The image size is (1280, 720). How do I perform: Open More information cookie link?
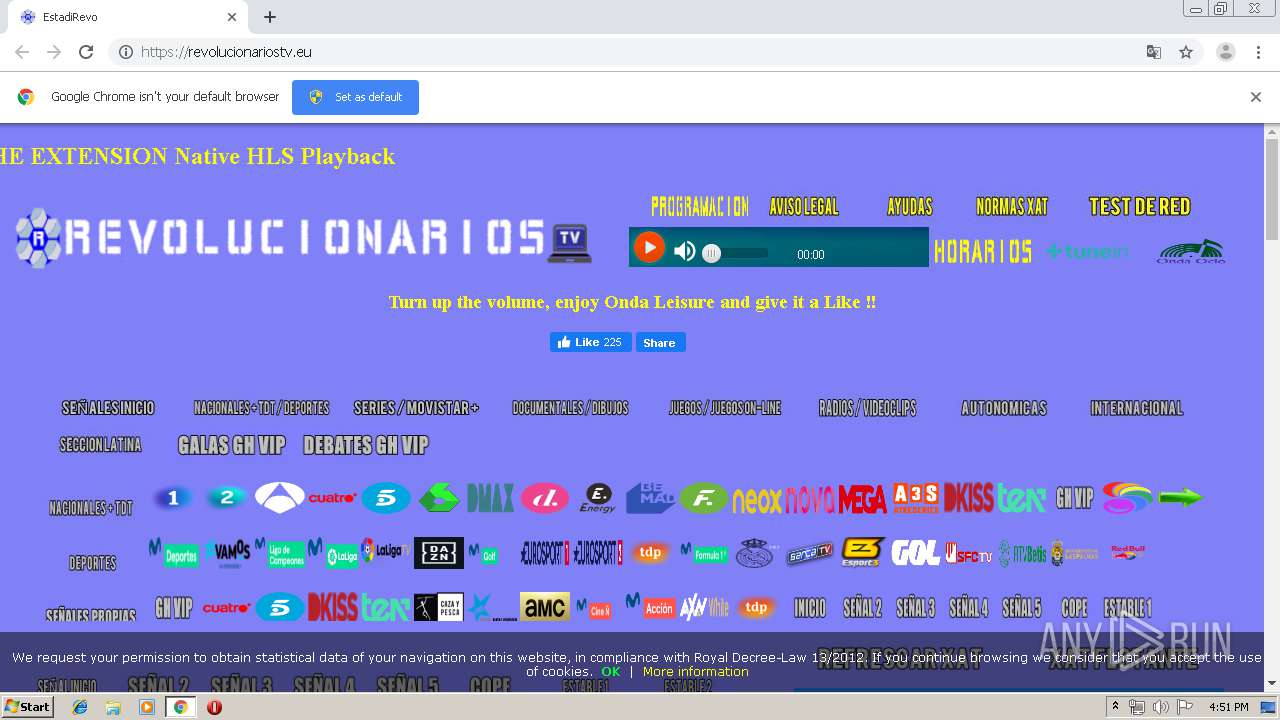click(696, 672)
